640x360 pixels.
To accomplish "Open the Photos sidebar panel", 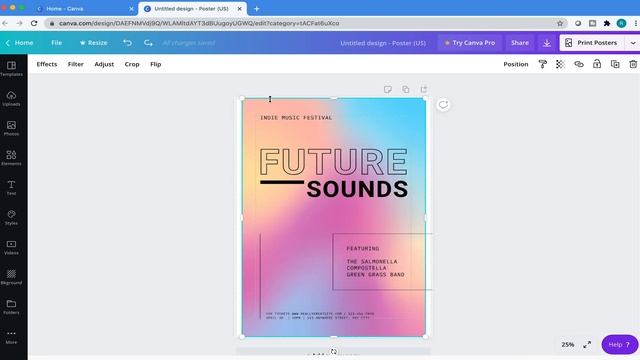I will 11,128.
